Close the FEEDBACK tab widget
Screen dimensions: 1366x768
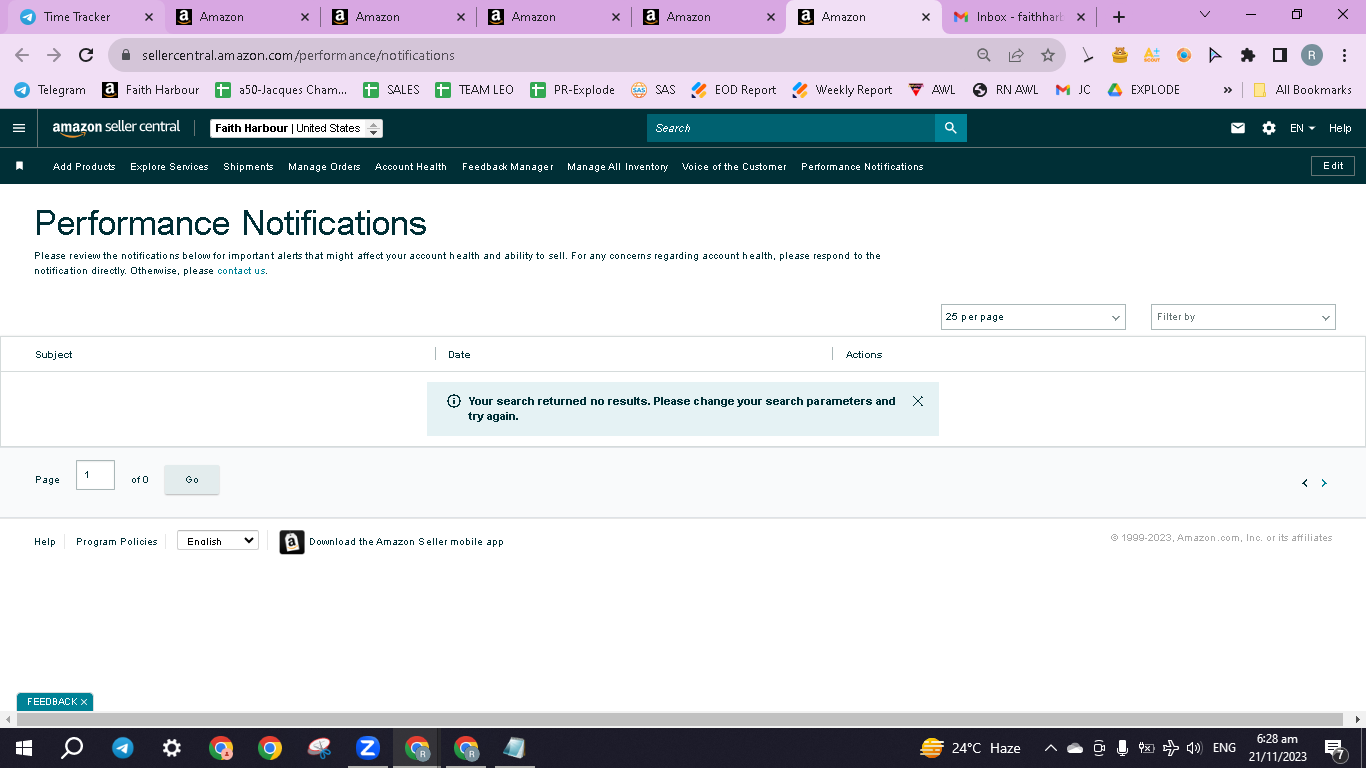click(84, 702)
